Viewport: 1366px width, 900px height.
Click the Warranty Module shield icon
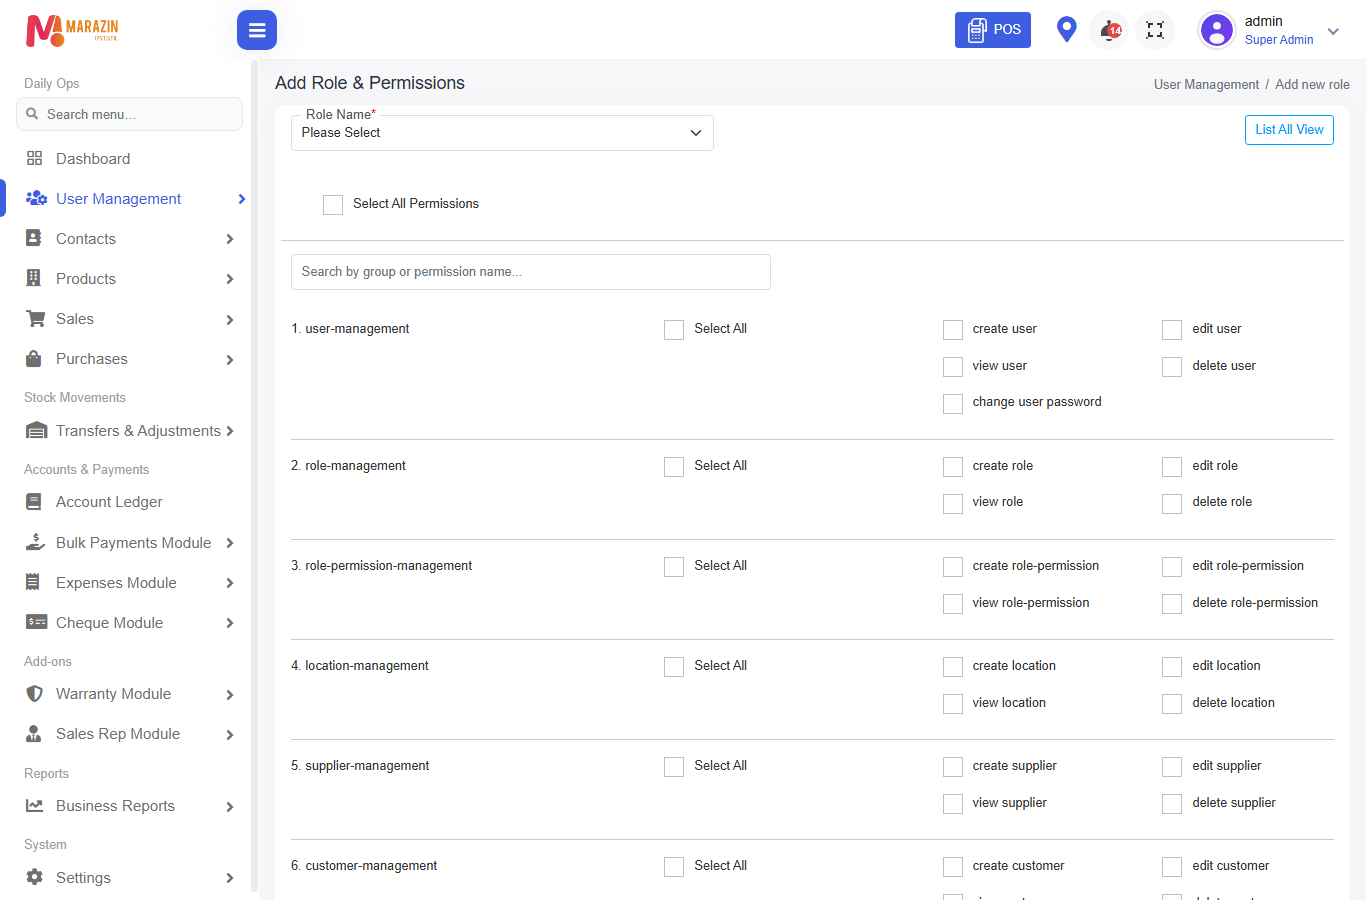[34, 694]
